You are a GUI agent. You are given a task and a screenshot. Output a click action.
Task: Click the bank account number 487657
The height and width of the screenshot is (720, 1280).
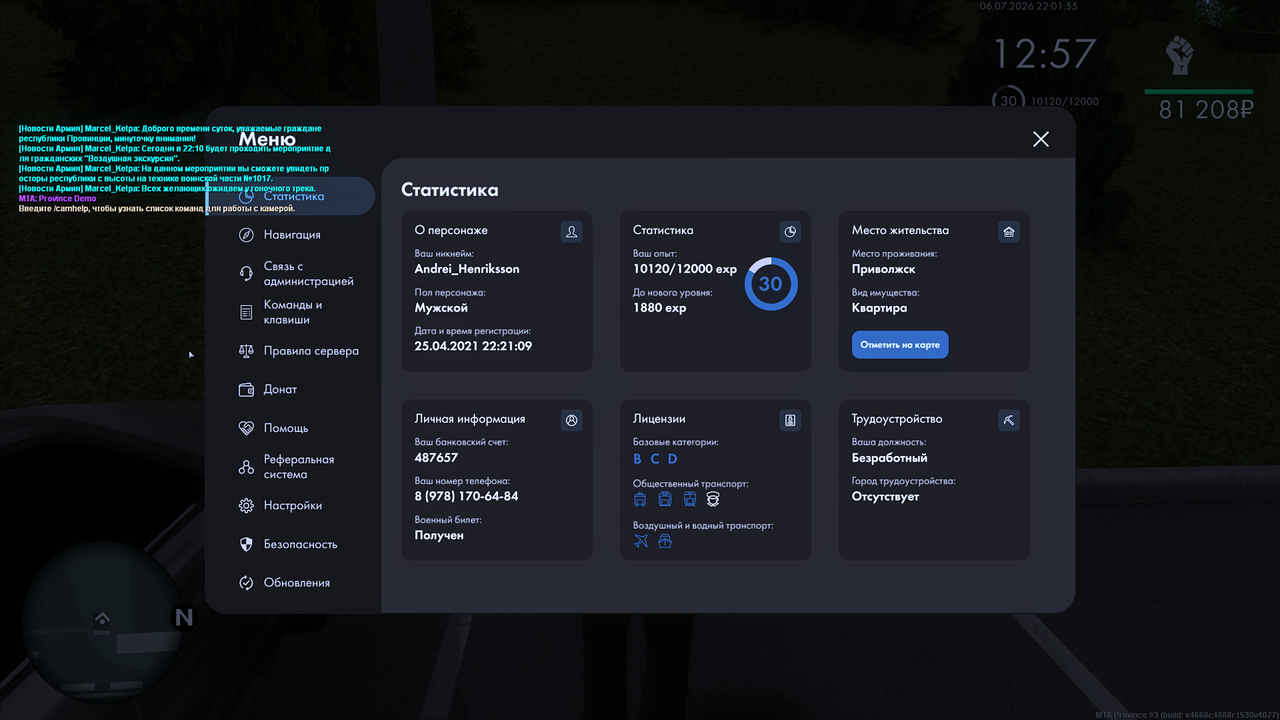click(436, 458)
